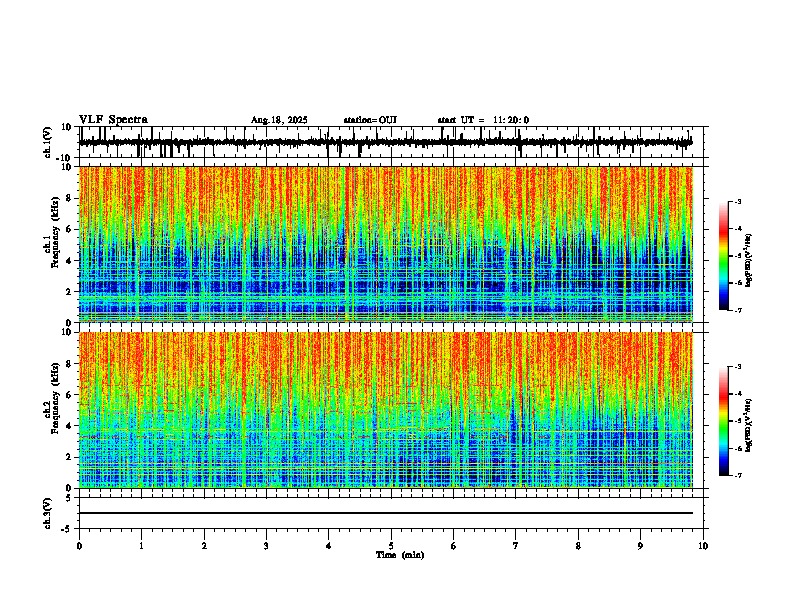Click the "ch.3(V)" axis label

pyautogui.click(x=48, y=513)
